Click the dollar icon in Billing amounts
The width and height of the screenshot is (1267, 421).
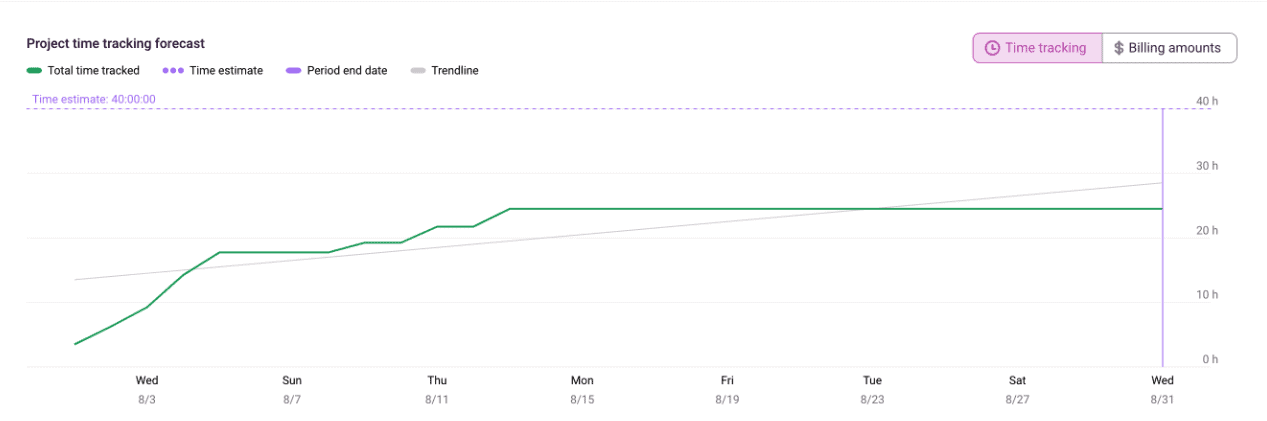pyautogui.click(x=1119, y=48)
